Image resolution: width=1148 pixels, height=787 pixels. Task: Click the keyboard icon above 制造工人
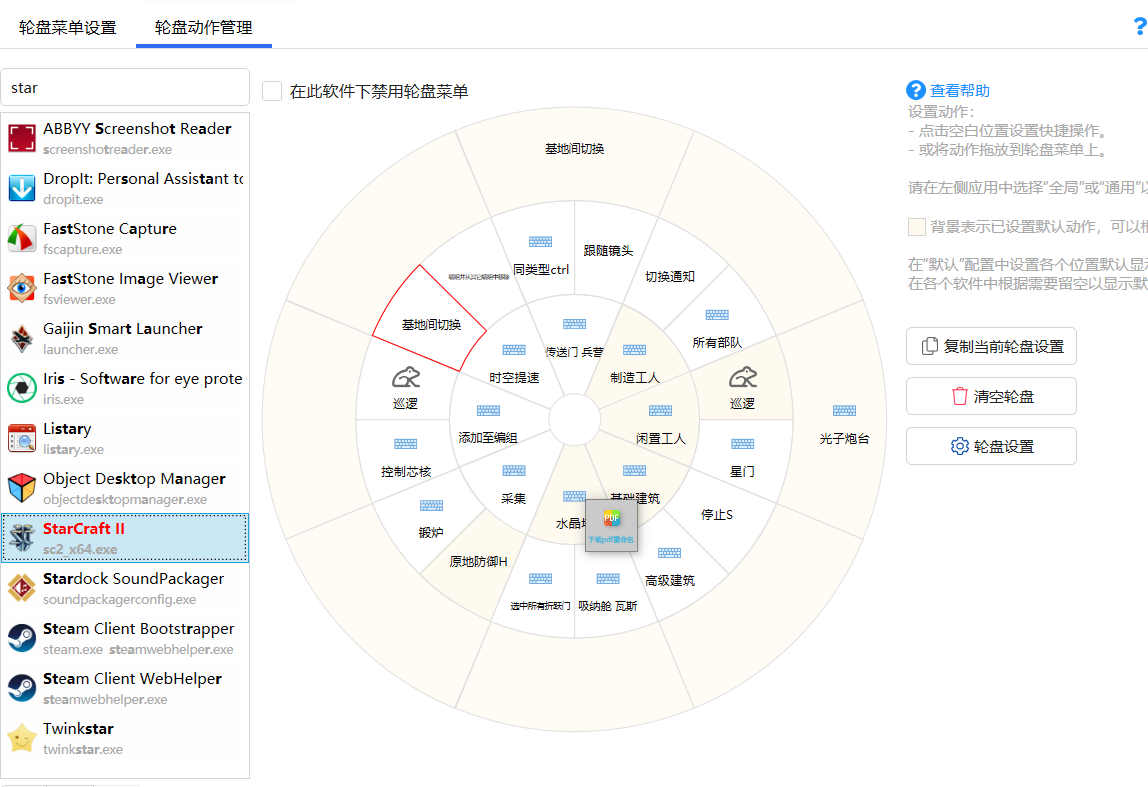click(635, 350)
